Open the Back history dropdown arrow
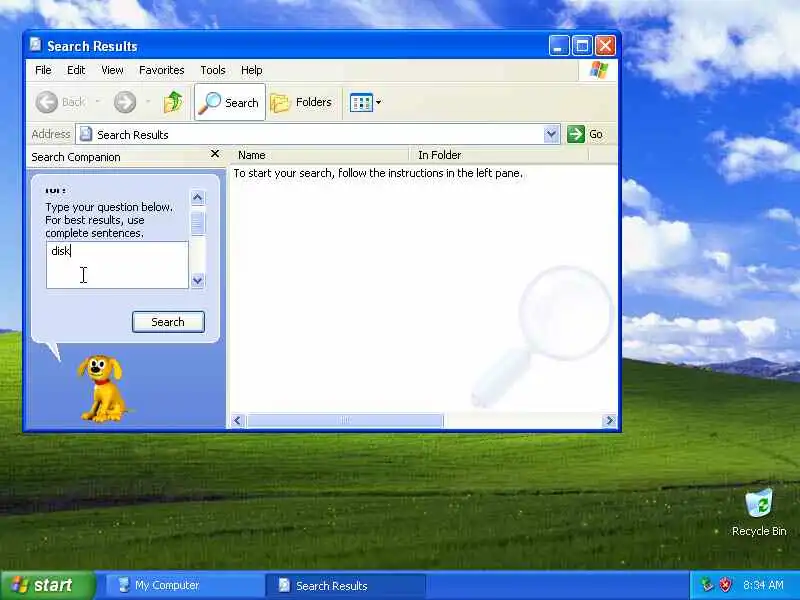Image resolution: width=800 pixels, height=600 pixels. click(x=97, y=102)
